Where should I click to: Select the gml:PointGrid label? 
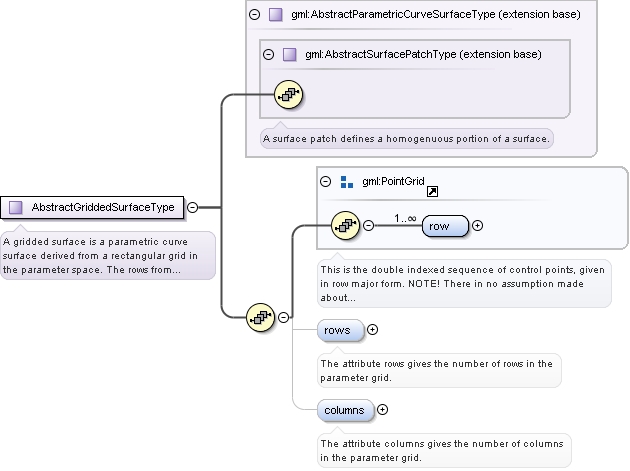pos(393,181)
